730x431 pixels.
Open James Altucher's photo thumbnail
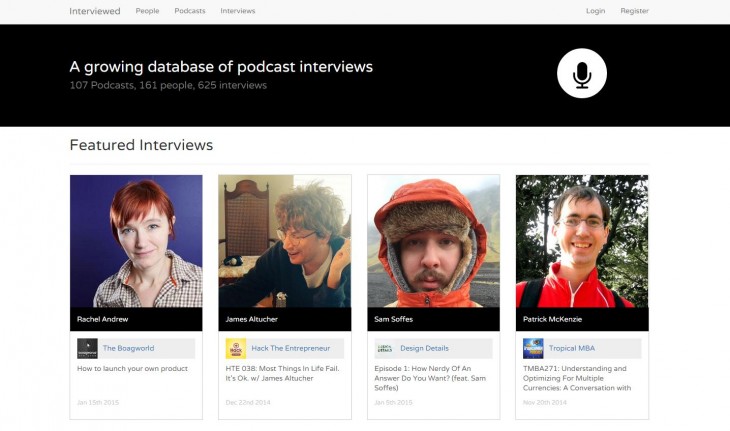[285, 241]
